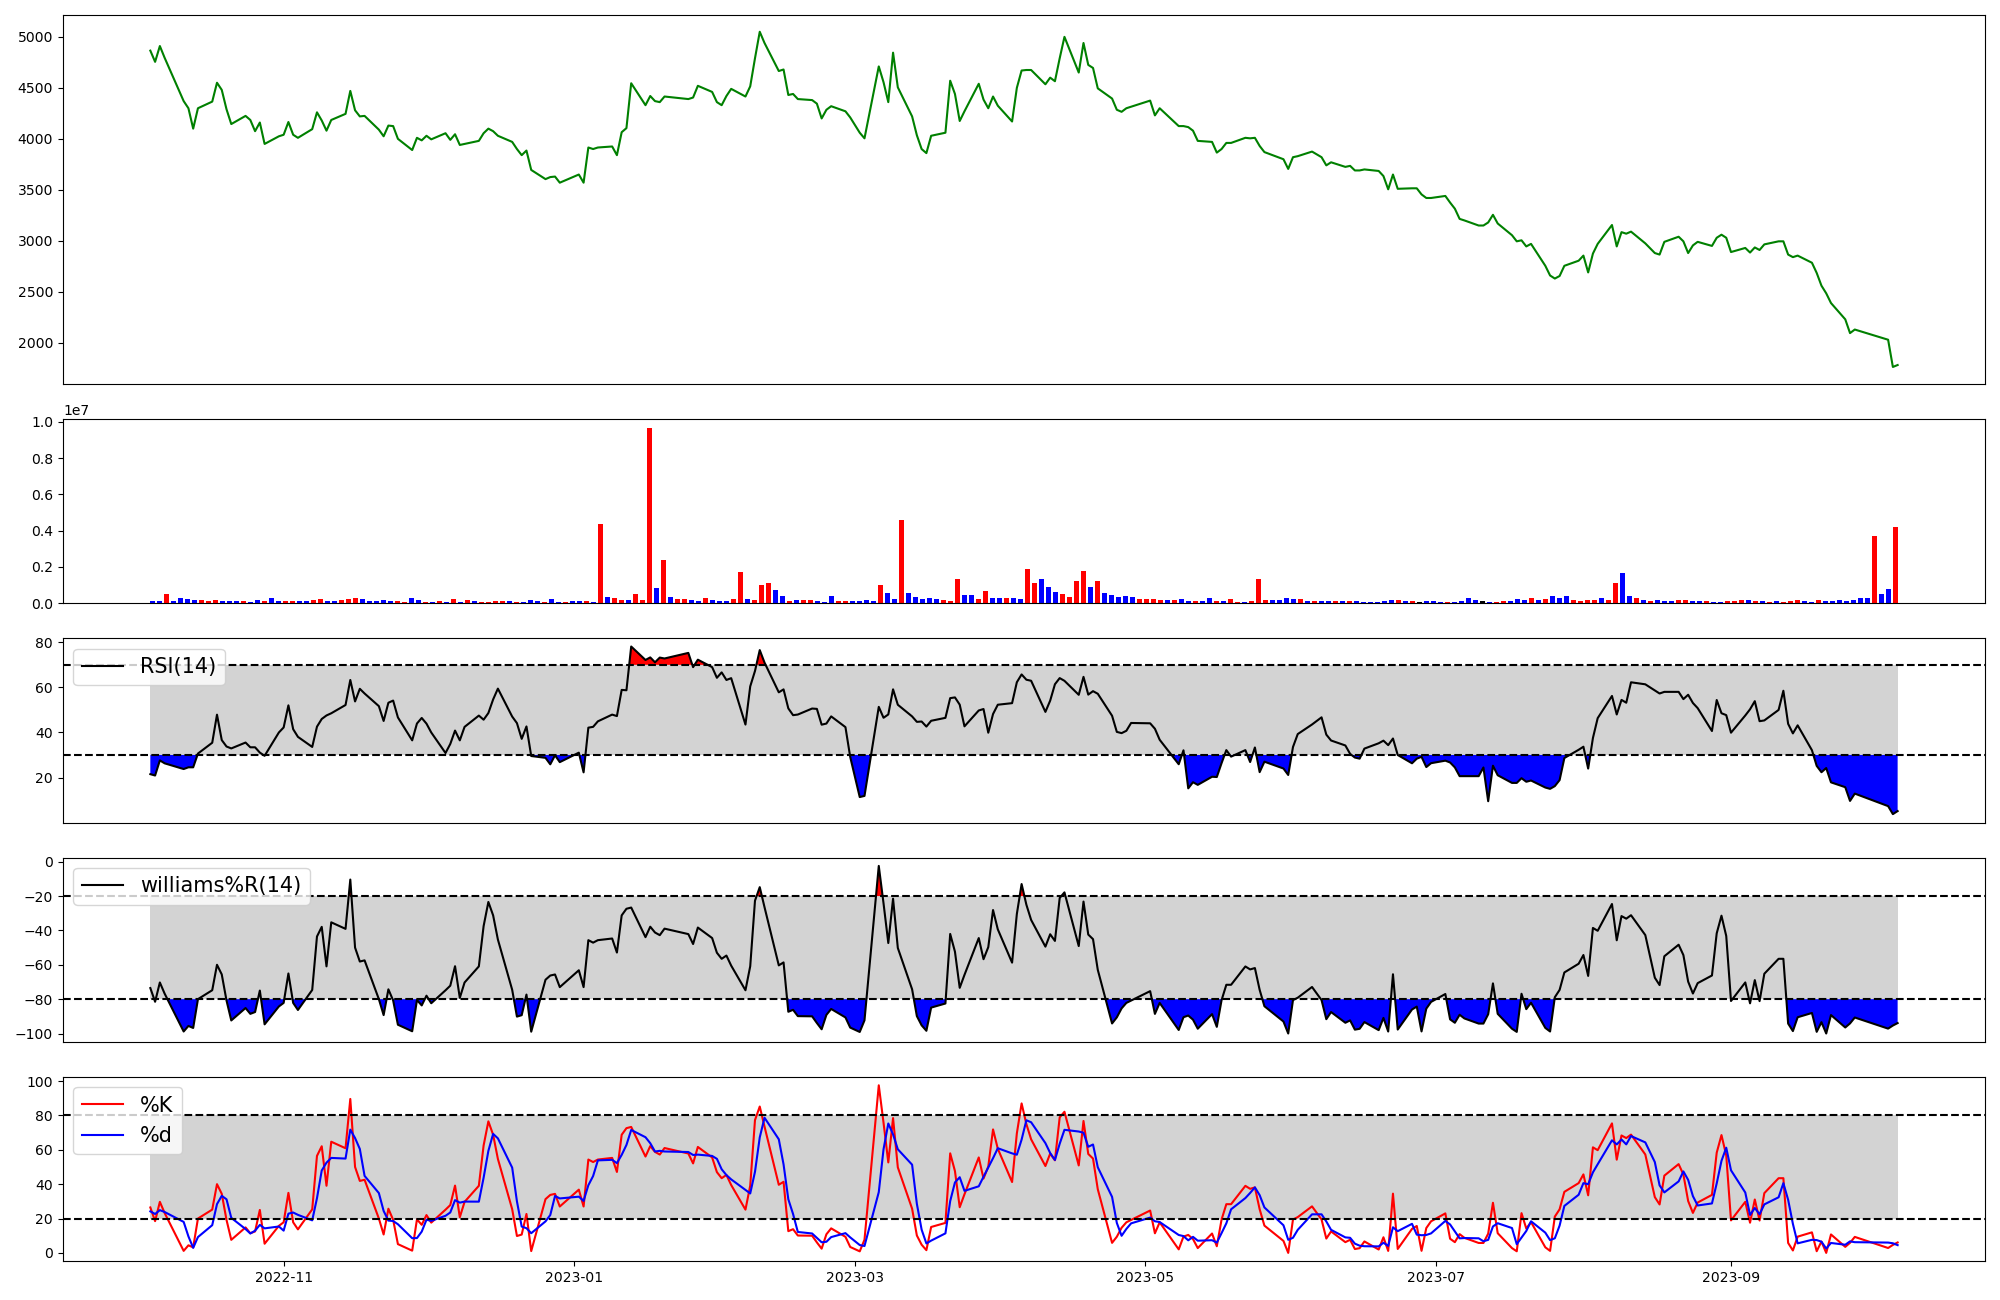Click the -100 tick on Williams %R axis
The width and height of the screenshot is (2000, 1300).
coord(33,1034)
